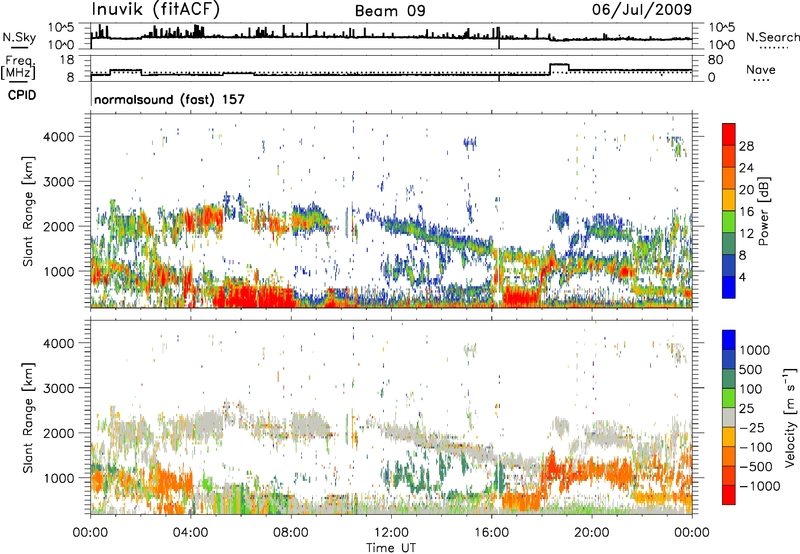The image size is (800, 554).
Task: Click the '-1000' velocity colorbar tick
Action: pos(760,486)
